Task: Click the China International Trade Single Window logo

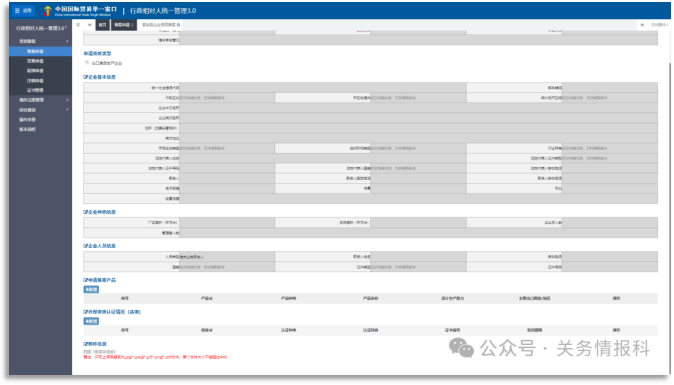Action: (80, 11)
